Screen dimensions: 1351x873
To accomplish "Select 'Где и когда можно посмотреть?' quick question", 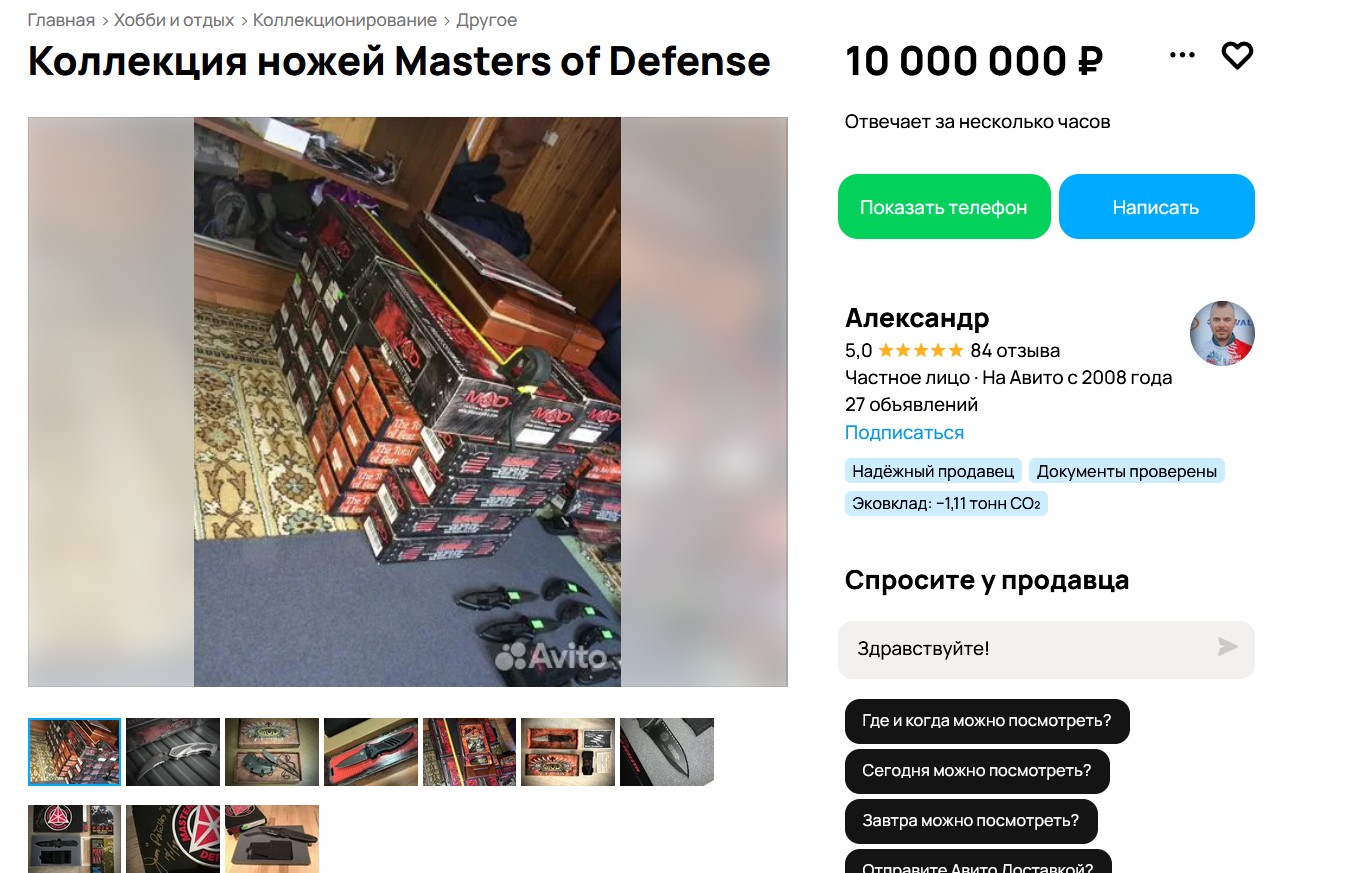I will pos(987,721).
